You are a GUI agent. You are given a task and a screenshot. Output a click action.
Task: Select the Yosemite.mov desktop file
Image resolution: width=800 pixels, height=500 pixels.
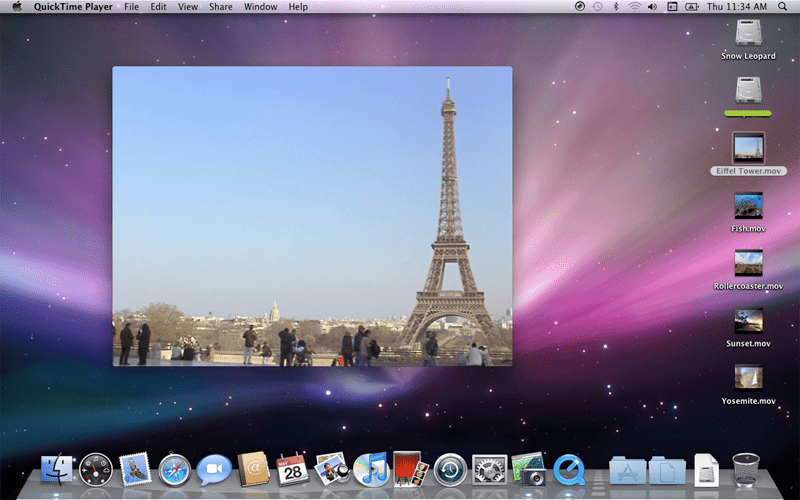coord(748,384)
